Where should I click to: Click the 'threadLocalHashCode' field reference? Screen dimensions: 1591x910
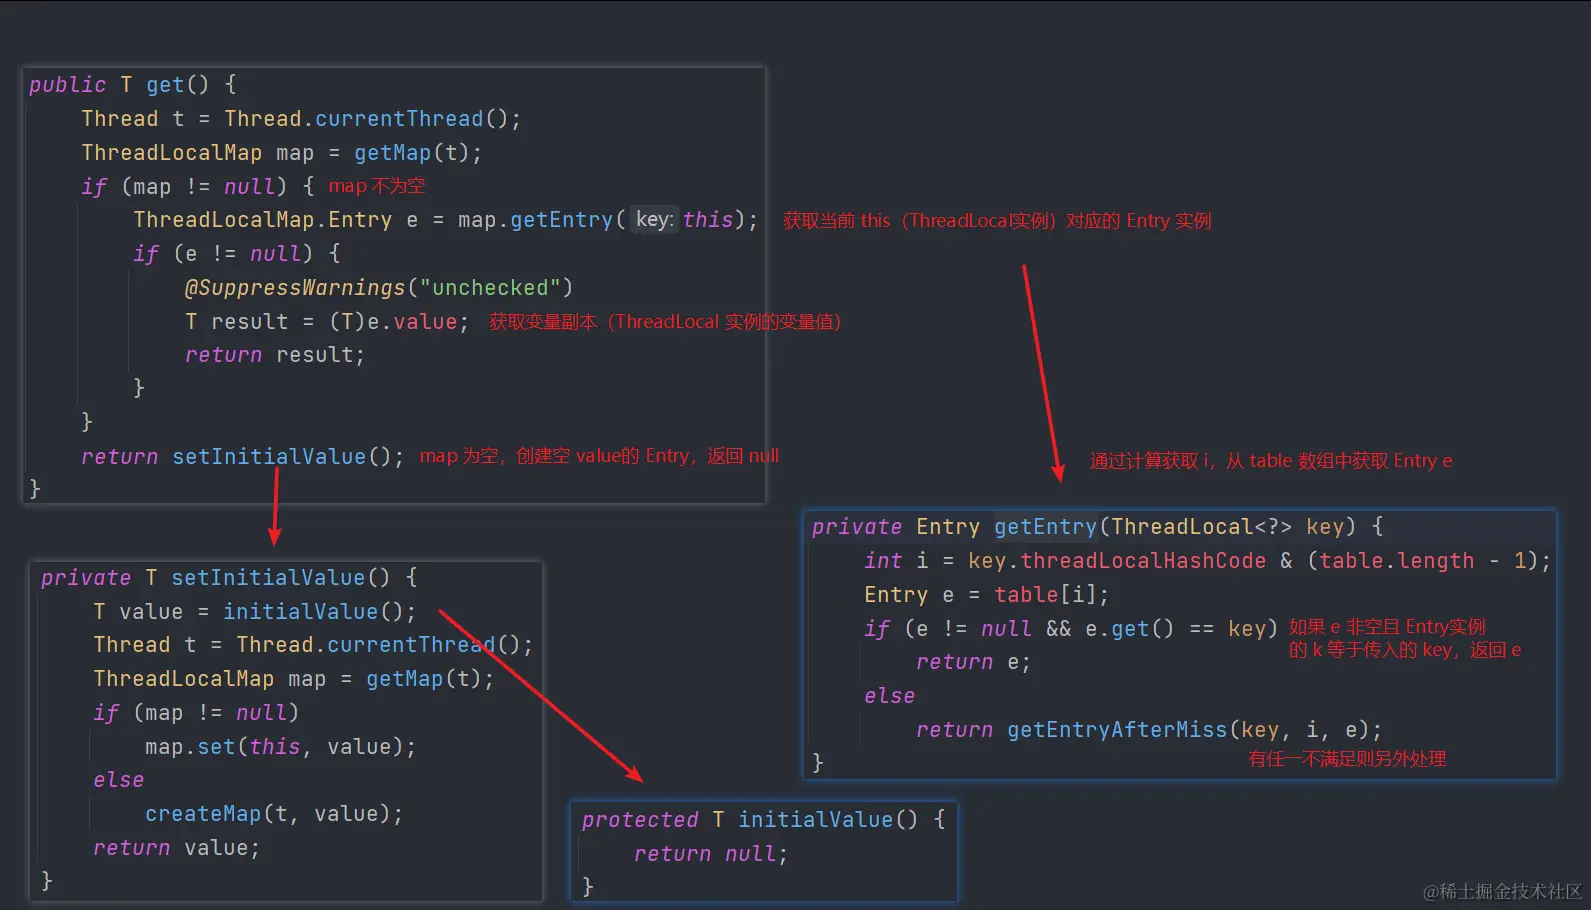click(1143, 561)
